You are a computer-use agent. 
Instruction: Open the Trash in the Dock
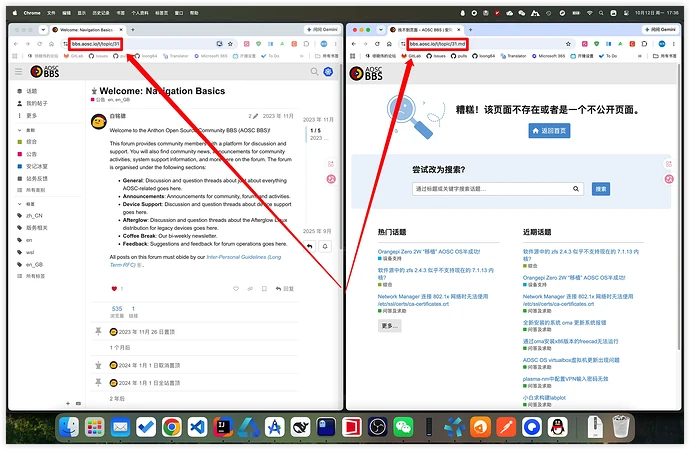pos(620,426)
